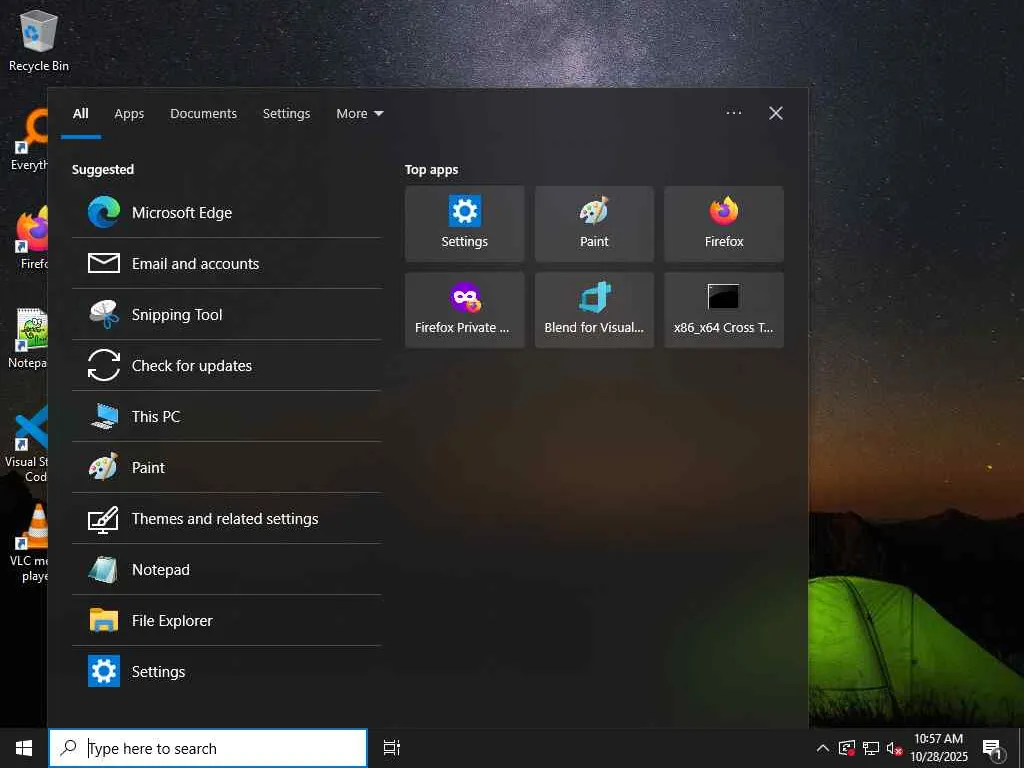Expand the More dropdown filter
Screen dimensions: 1024x768
360,114
